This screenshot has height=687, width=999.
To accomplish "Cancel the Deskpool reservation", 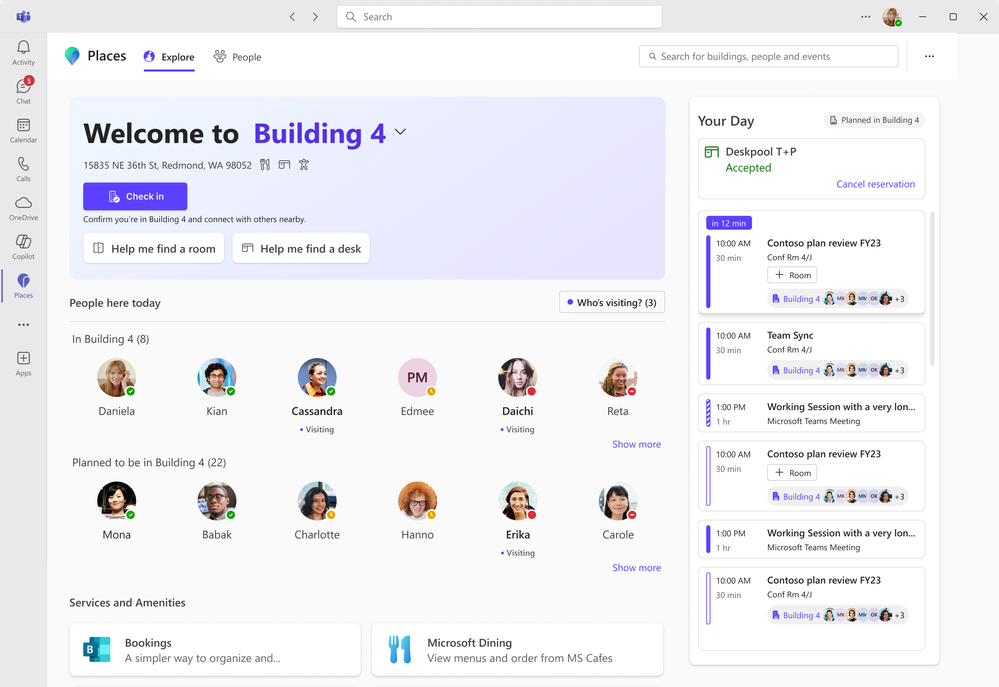I will coord(875,184).
